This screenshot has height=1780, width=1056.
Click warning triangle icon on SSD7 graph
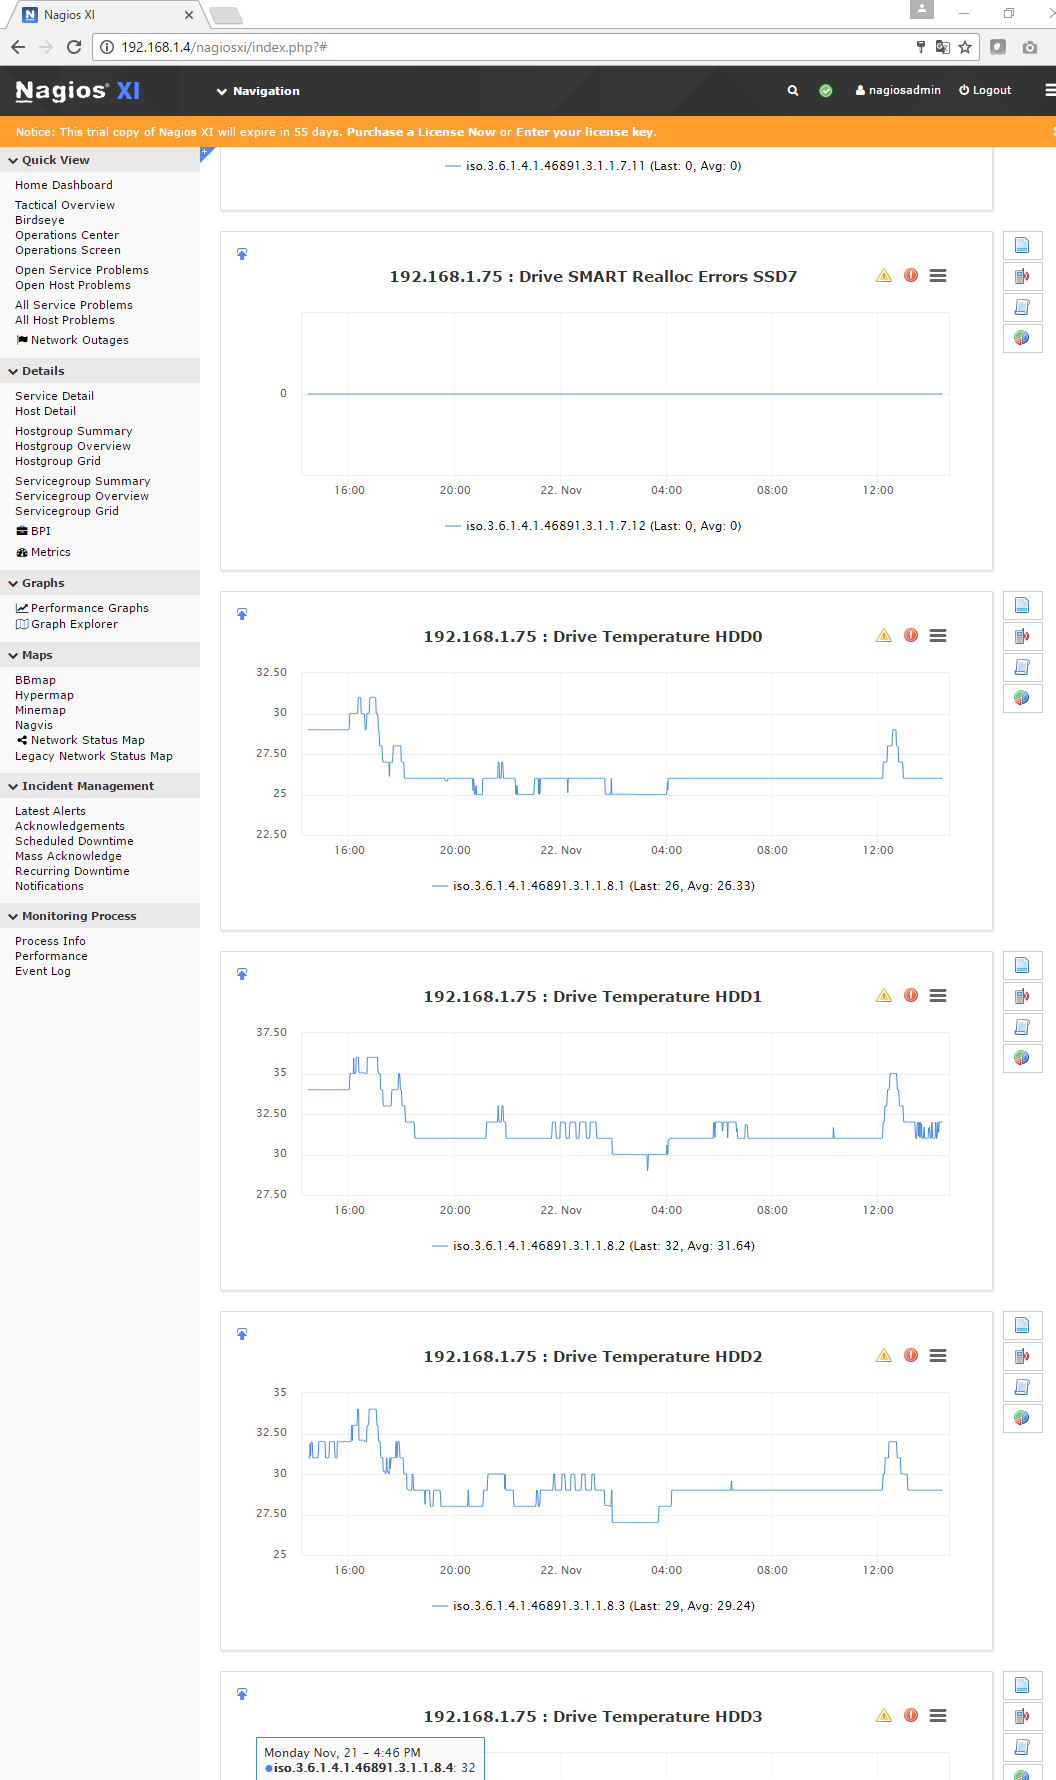pyautogui.click(x=884, y=276)
